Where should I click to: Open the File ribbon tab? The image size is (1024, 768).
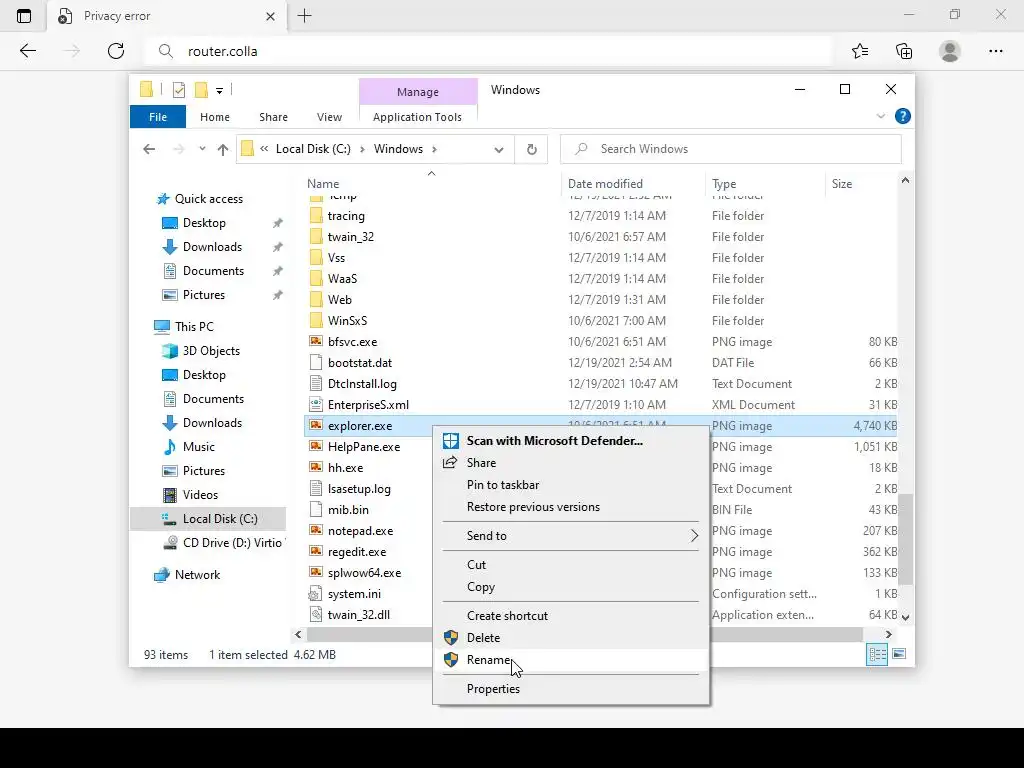158,117
